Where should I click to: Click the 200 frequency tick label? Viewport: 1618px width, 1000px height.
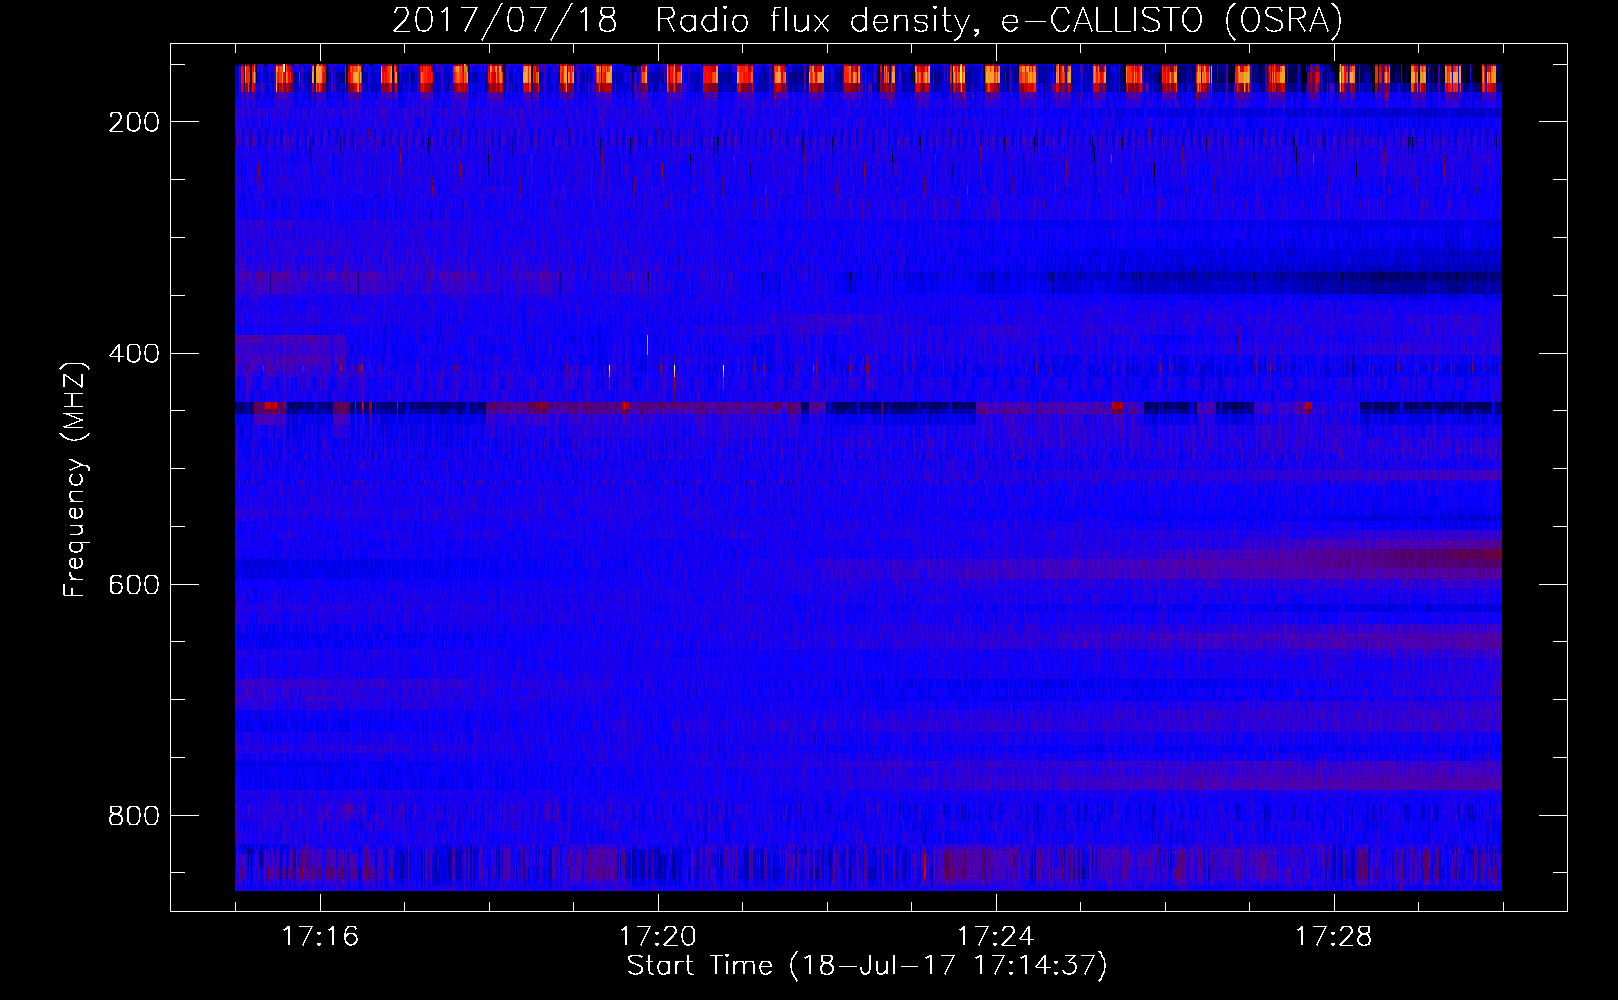[x=133, y=122]
